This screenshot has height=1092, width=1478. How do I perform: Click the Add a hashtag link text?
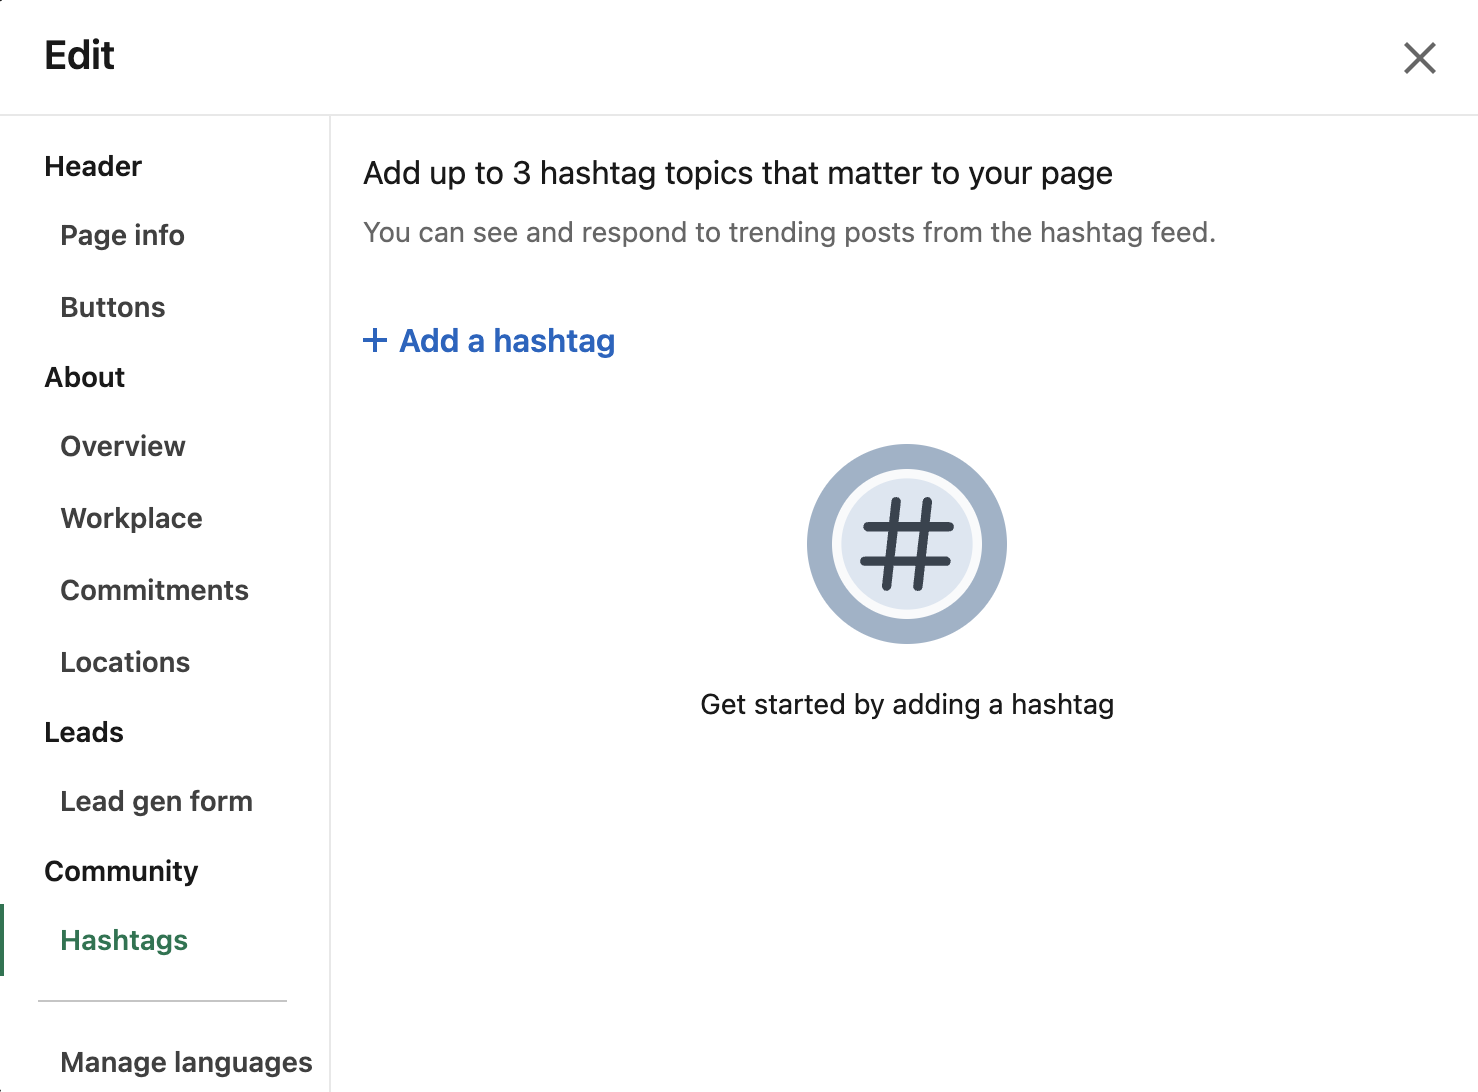(x=507, y=341)
